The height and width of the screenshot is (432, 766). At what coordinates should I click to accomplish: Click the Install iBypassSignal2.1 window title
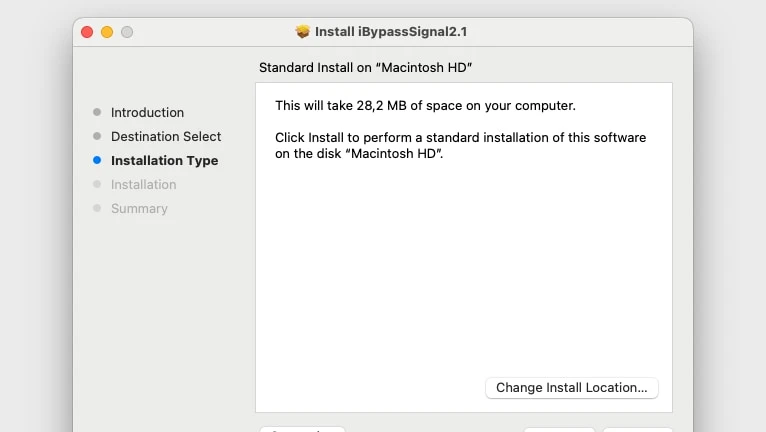click(x=391, y=32)
